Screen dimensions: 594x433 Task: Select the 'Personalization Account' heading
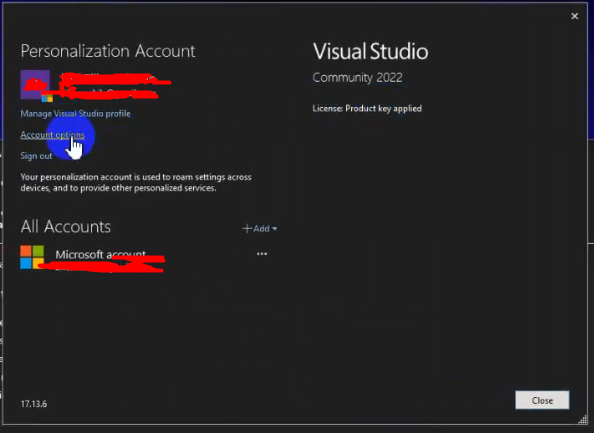coord(108,51)
